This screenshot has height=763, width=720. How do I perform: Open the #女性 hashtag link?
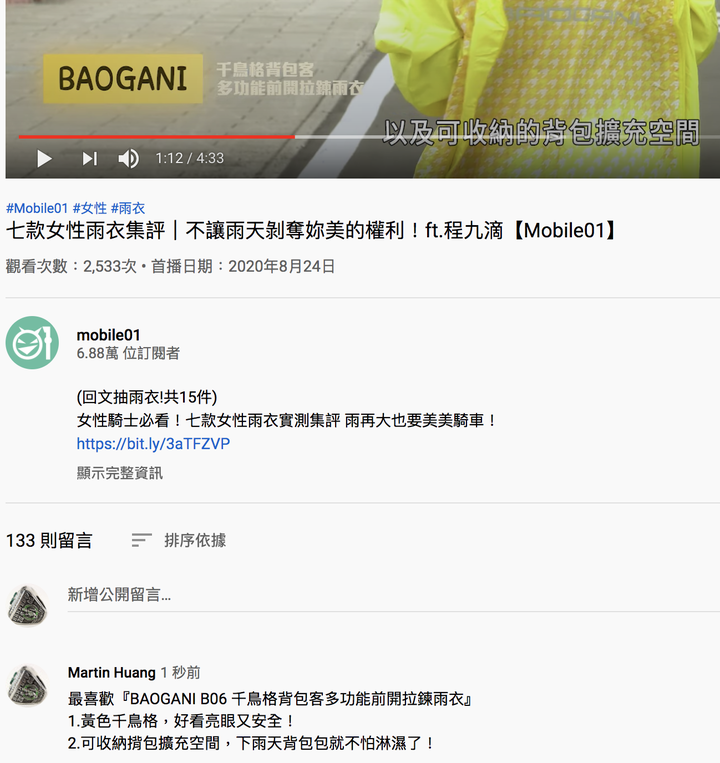(x=90, y=208)
